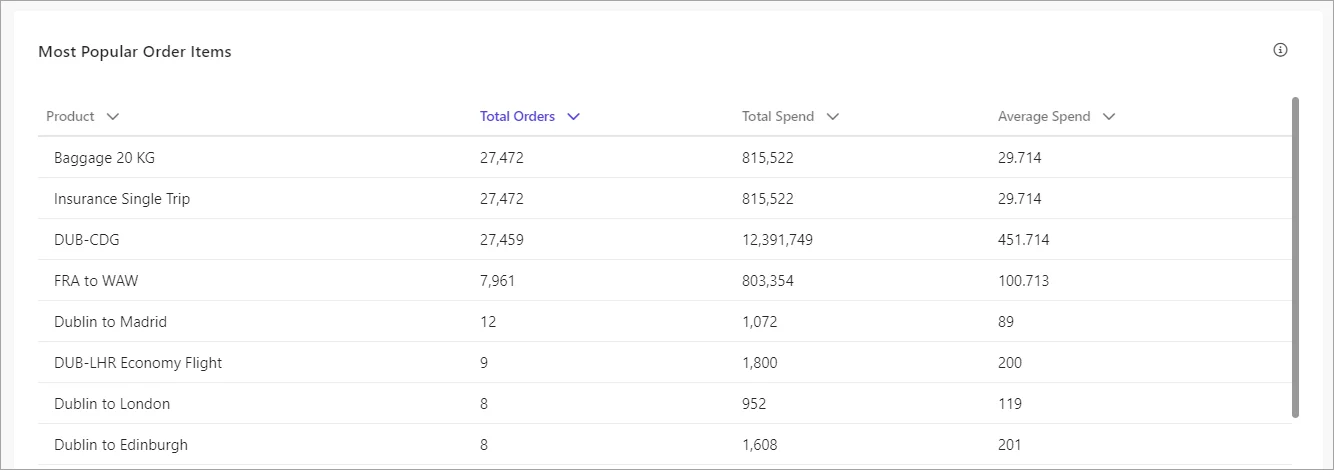Select the Dublin to London product cell
The height and width of the screenshot is (470, 1334).
[x=112, y=404]
